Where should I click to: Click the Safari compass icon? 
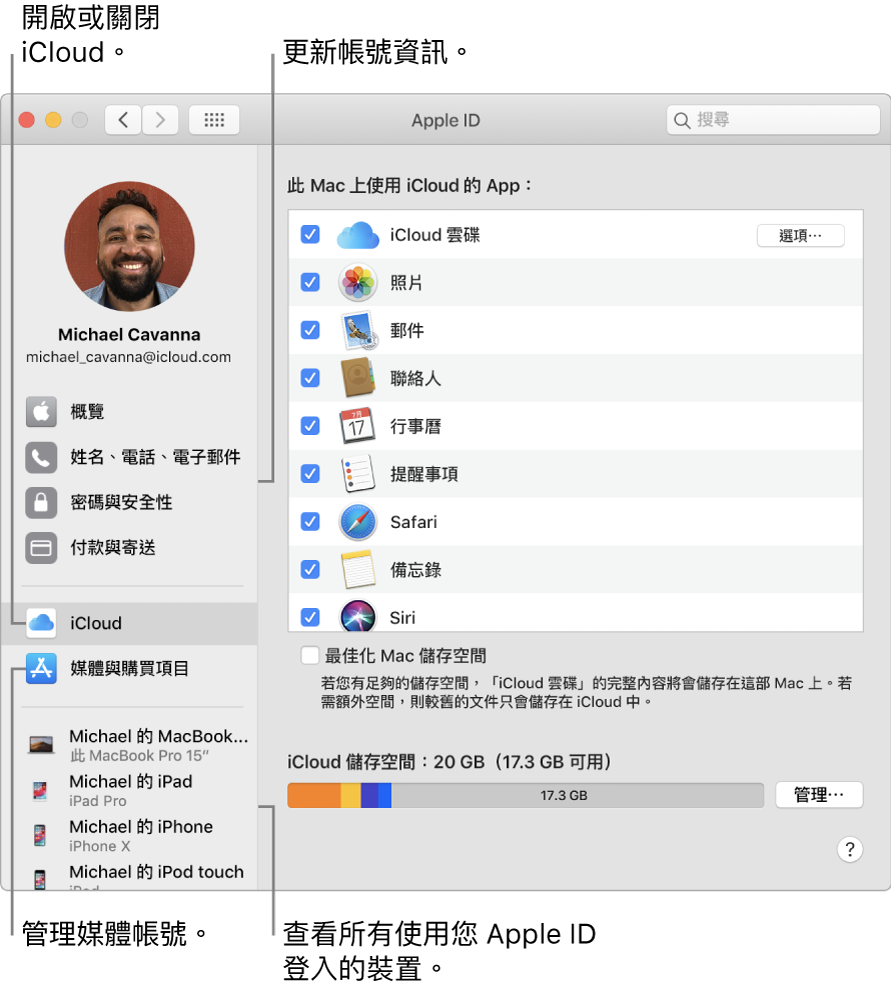coord(358,521)
